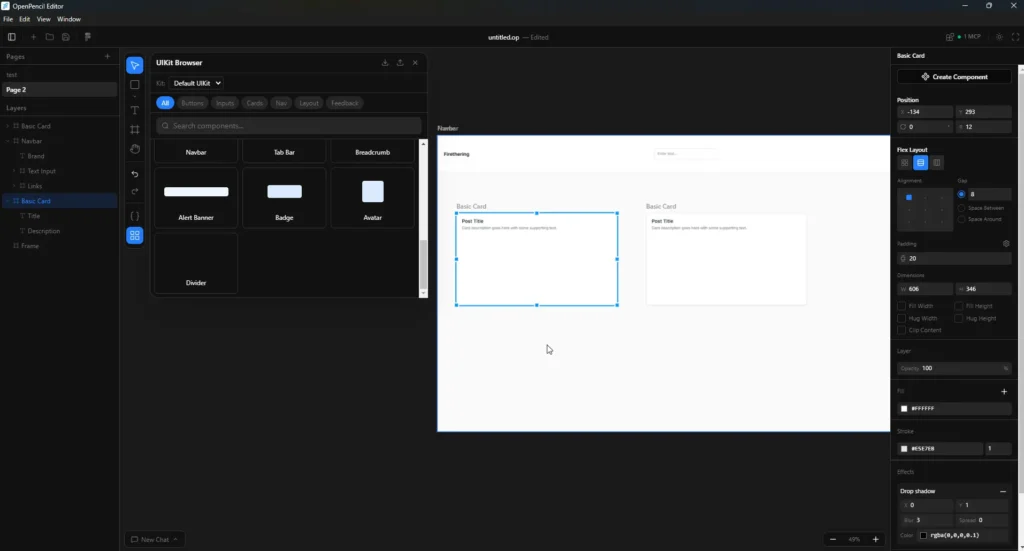This screenshot has width=1024, height=551.
Task: Filter components by Layout tab
Action: pos(309,103)
